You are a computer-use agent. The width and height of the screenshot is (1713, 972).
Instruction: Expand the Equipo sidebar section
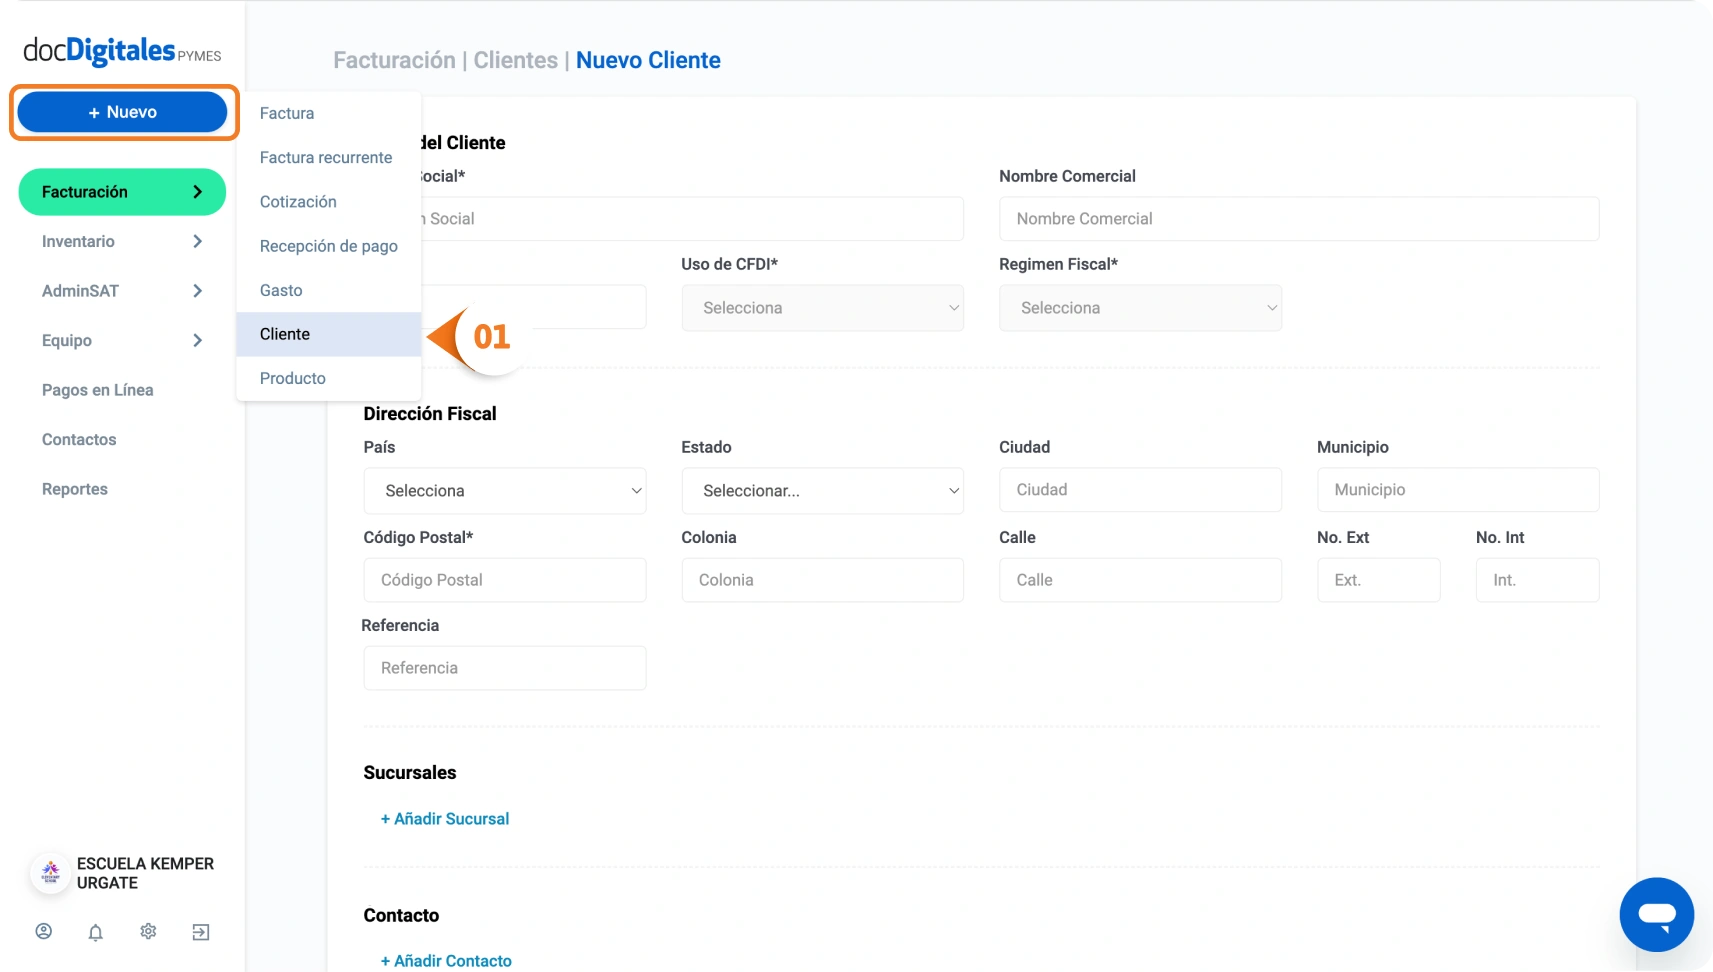[122, 340]
